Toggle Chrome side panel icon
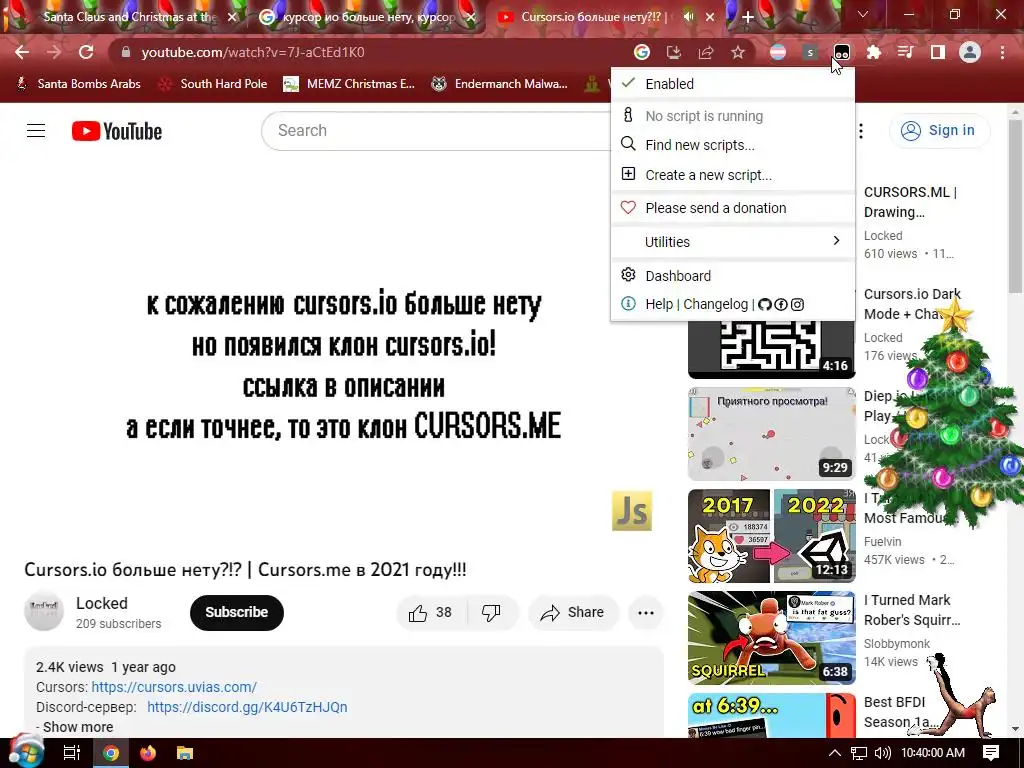 click(938, 52)
